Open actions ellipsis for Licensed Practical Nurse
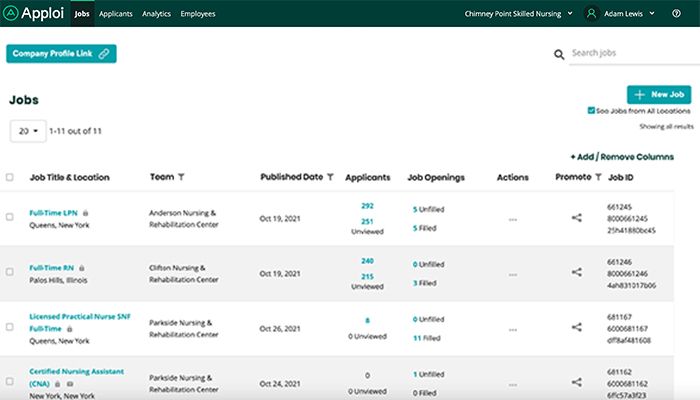Screen dimensions: 700x400 tap(512, 327)
